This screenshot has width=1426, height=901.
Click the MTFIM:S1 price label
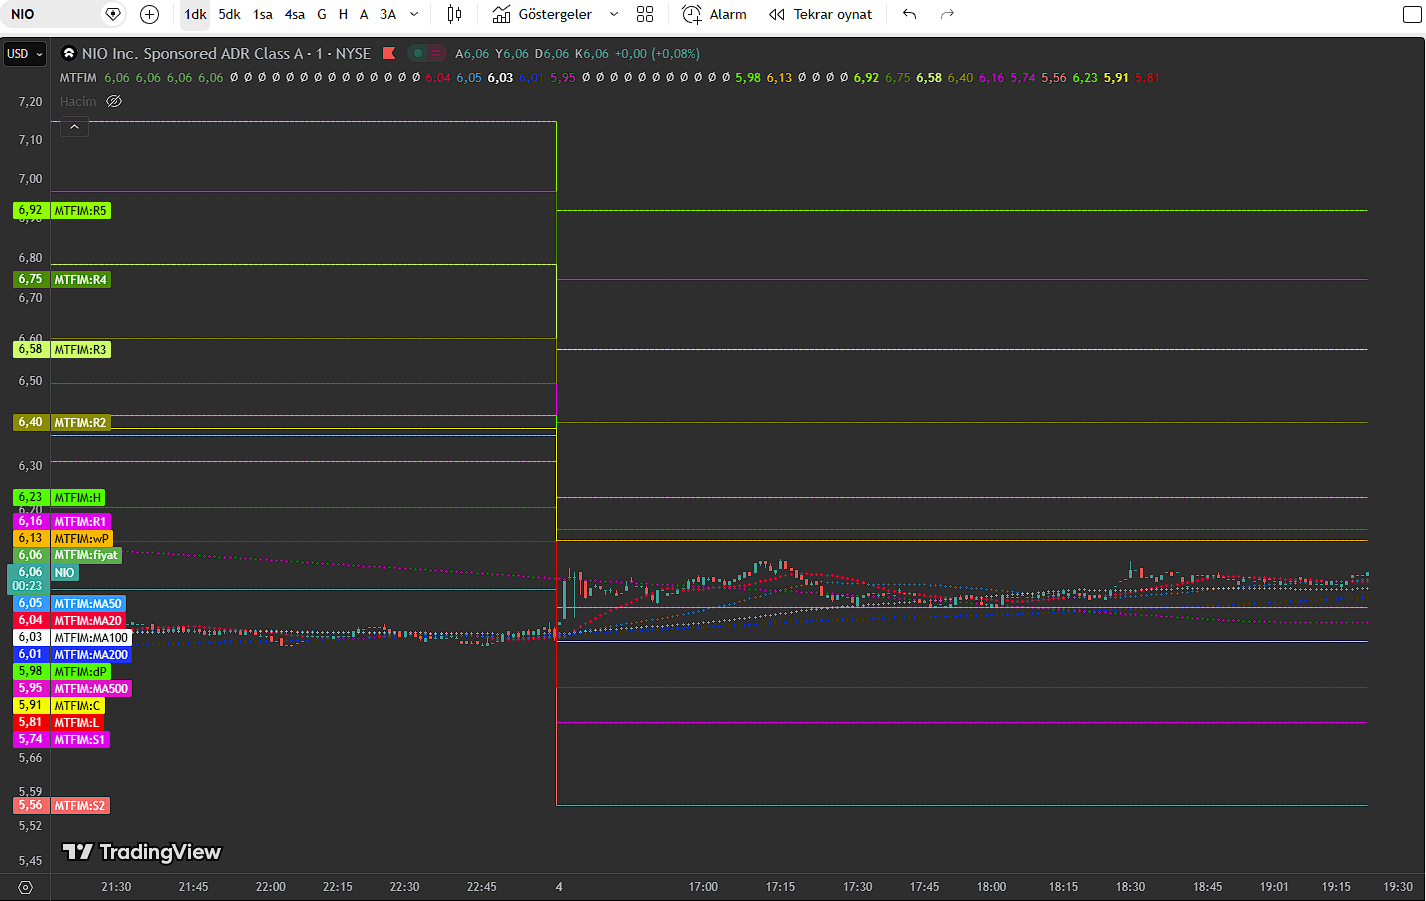click(x=80, y=740)
